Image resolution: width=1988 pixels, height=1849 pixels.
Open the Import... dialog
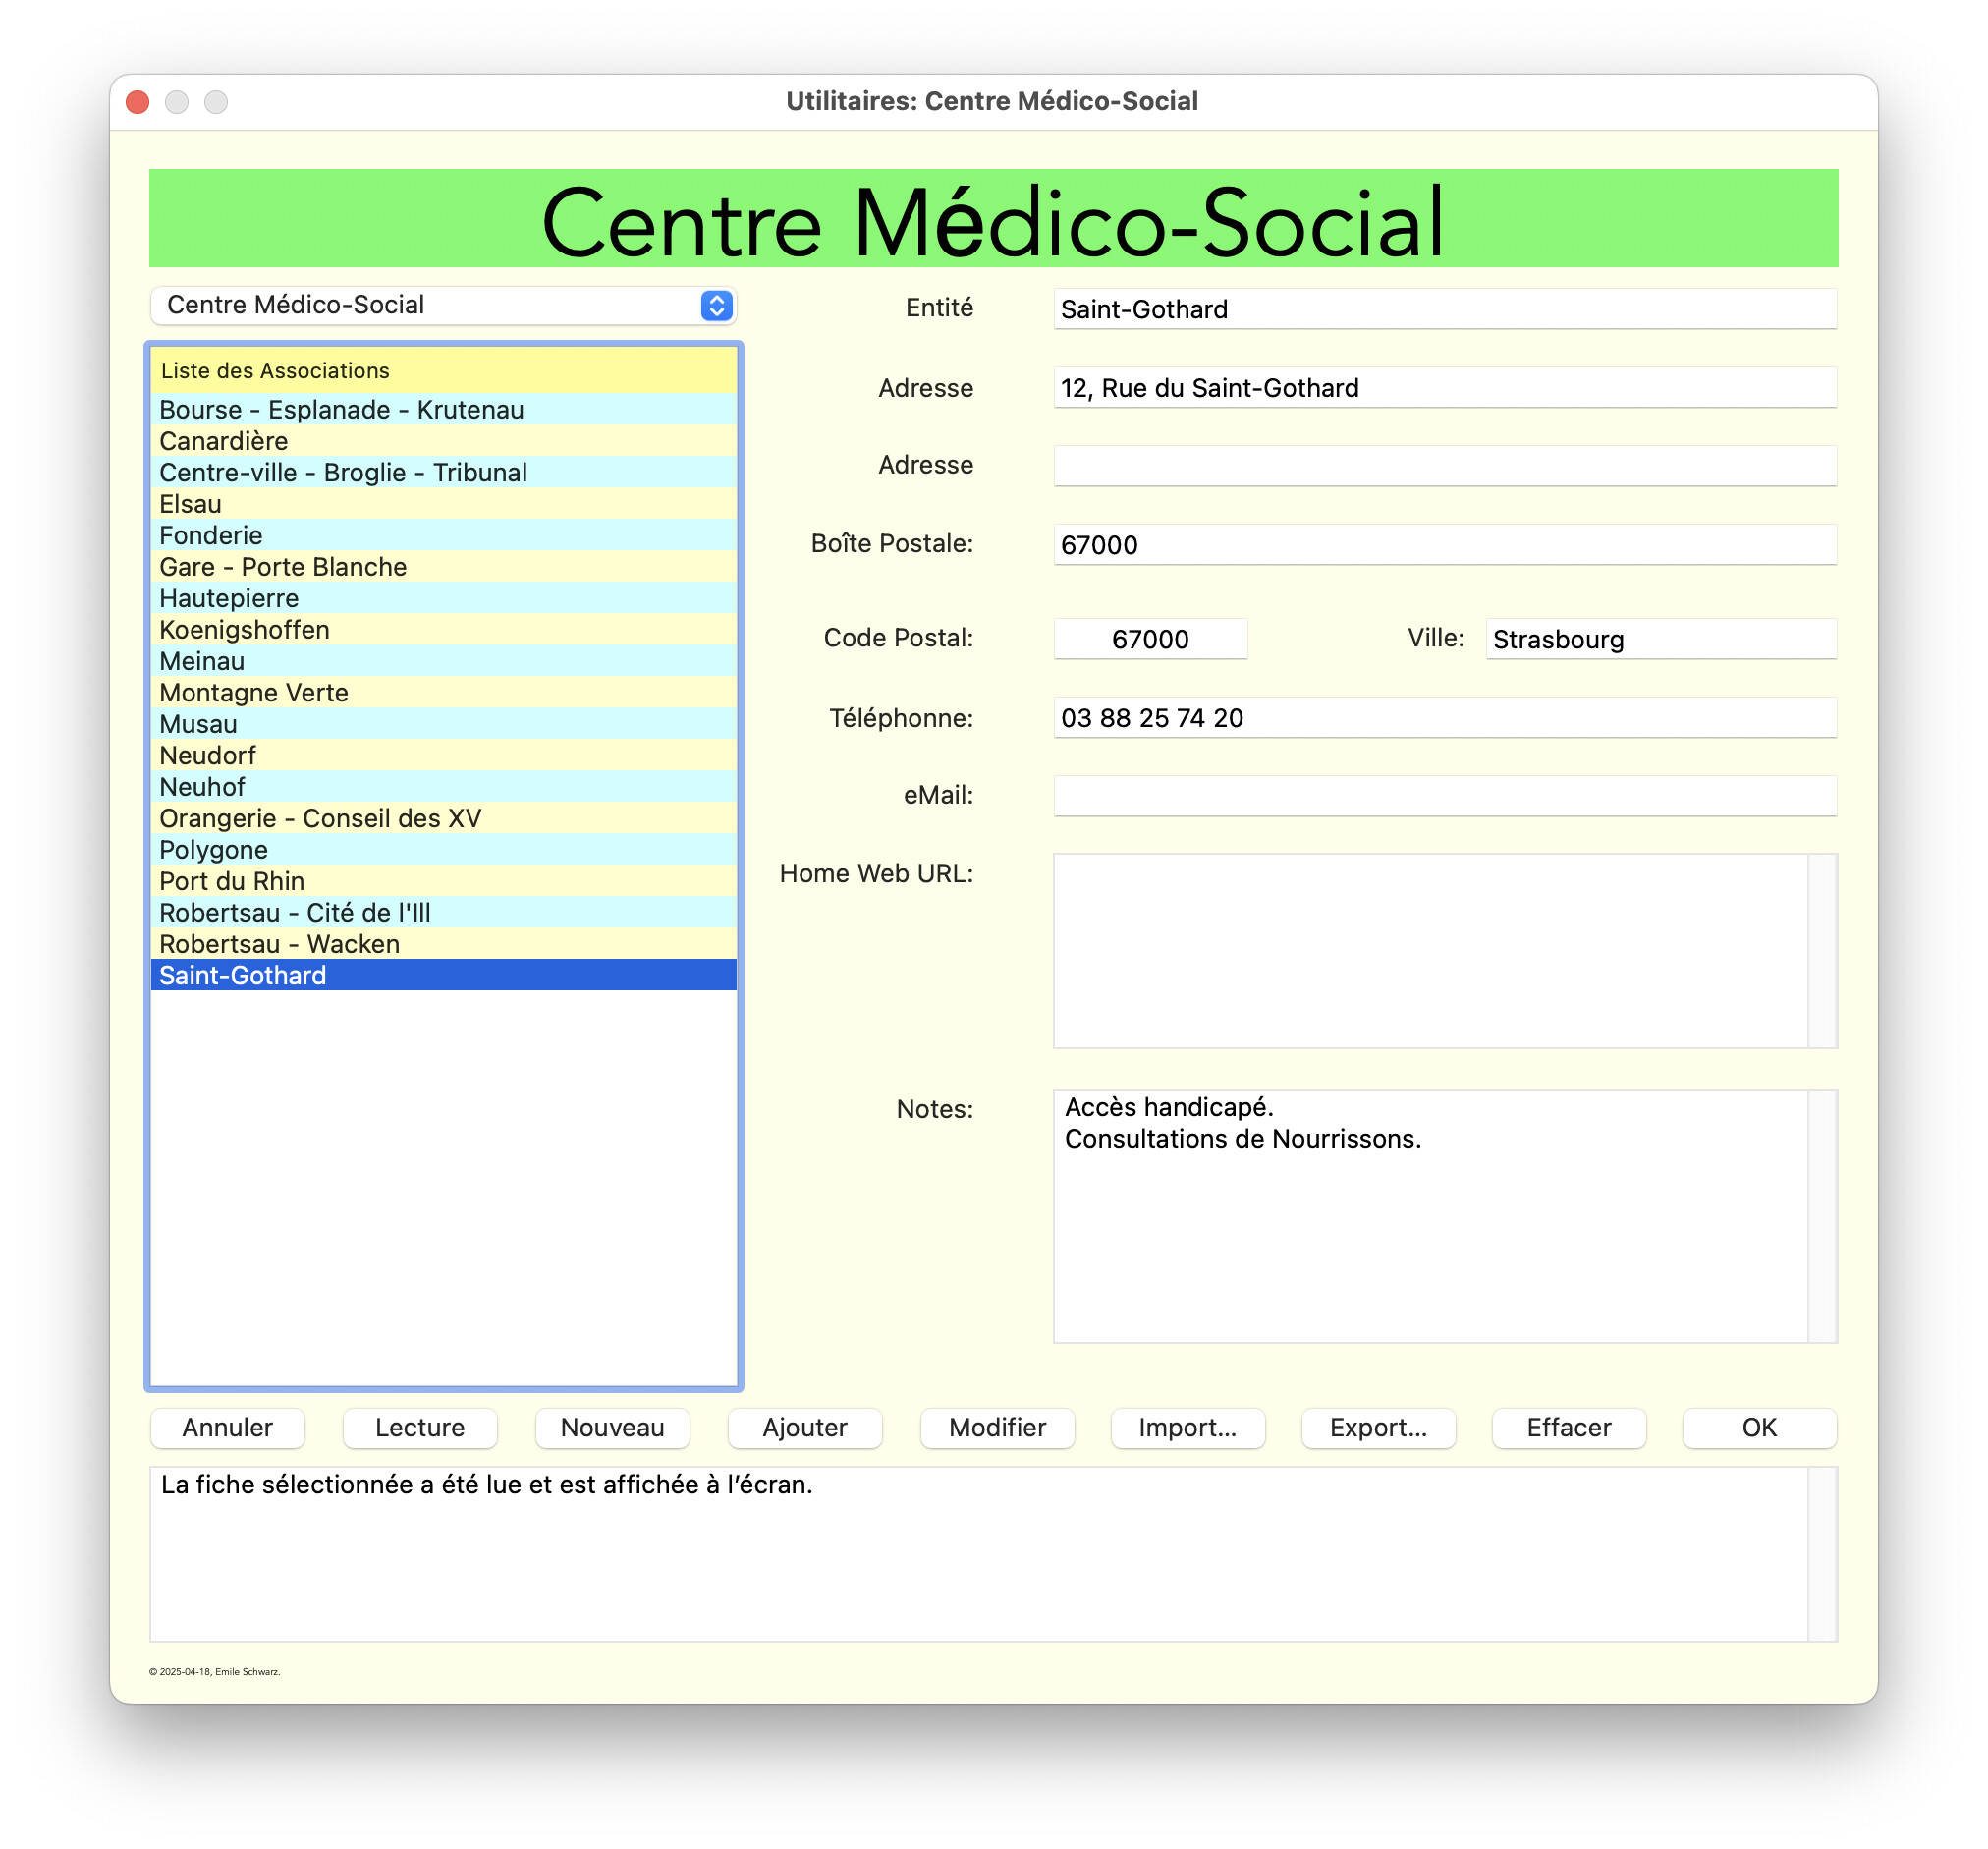click(1187, 1427)
